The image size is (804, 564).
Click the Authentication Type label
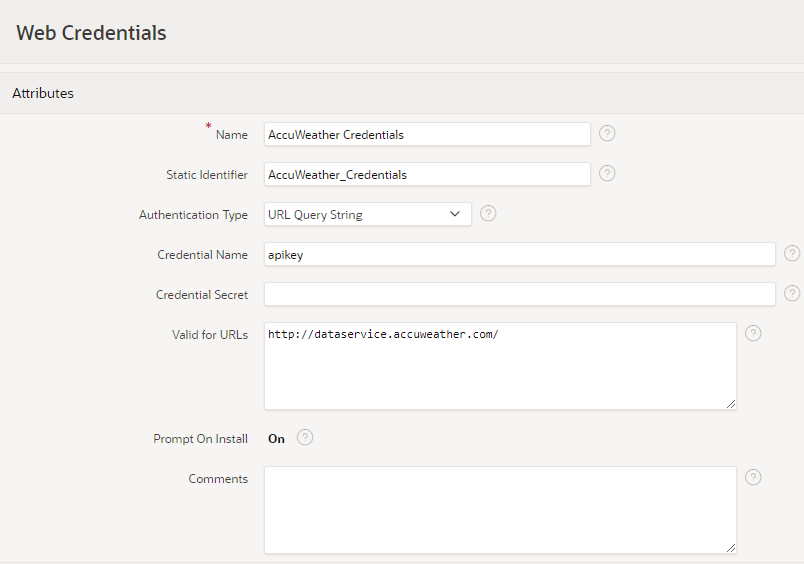[x=193, y=215]
